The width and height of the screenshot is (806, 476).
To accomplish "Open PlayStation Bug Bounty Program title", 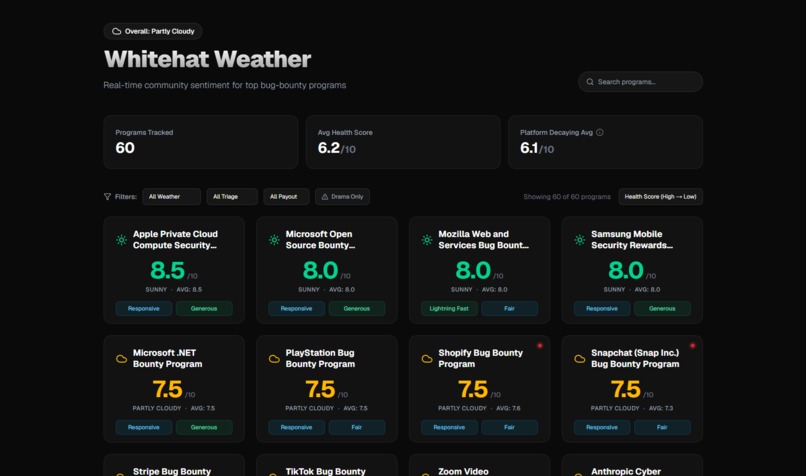I will tap(320, 358).
